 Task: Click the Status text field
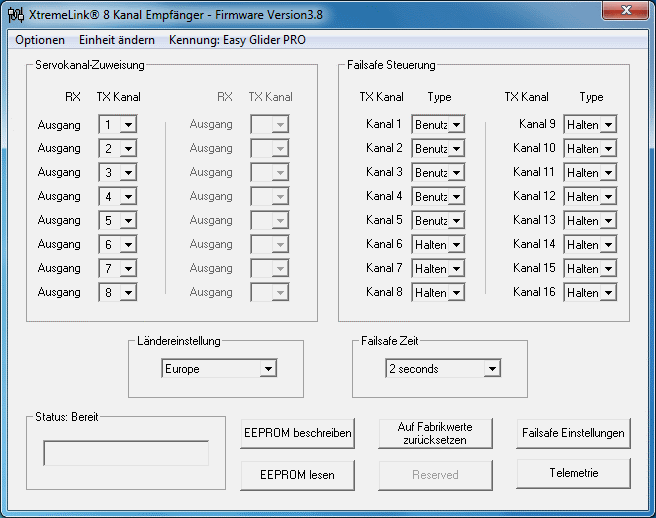click(126, 453)
